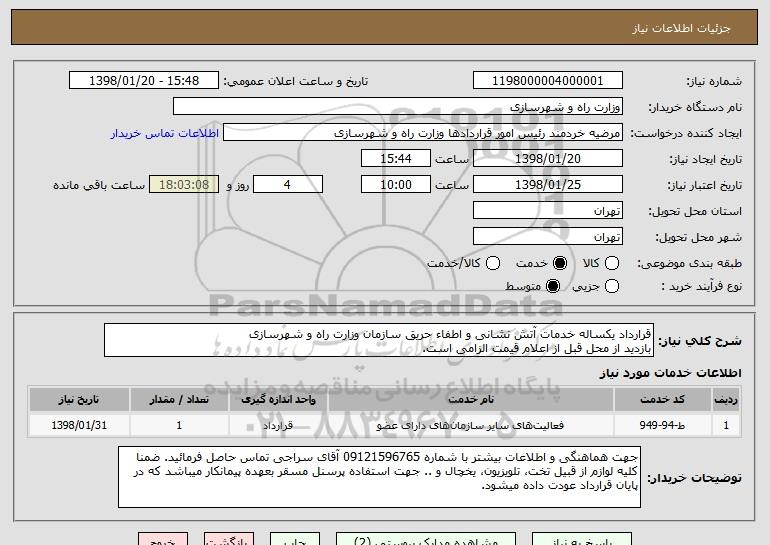770x545 pixels.
Task: Click the شهر محل تحویل field تهران
Action: coord(548,237)
